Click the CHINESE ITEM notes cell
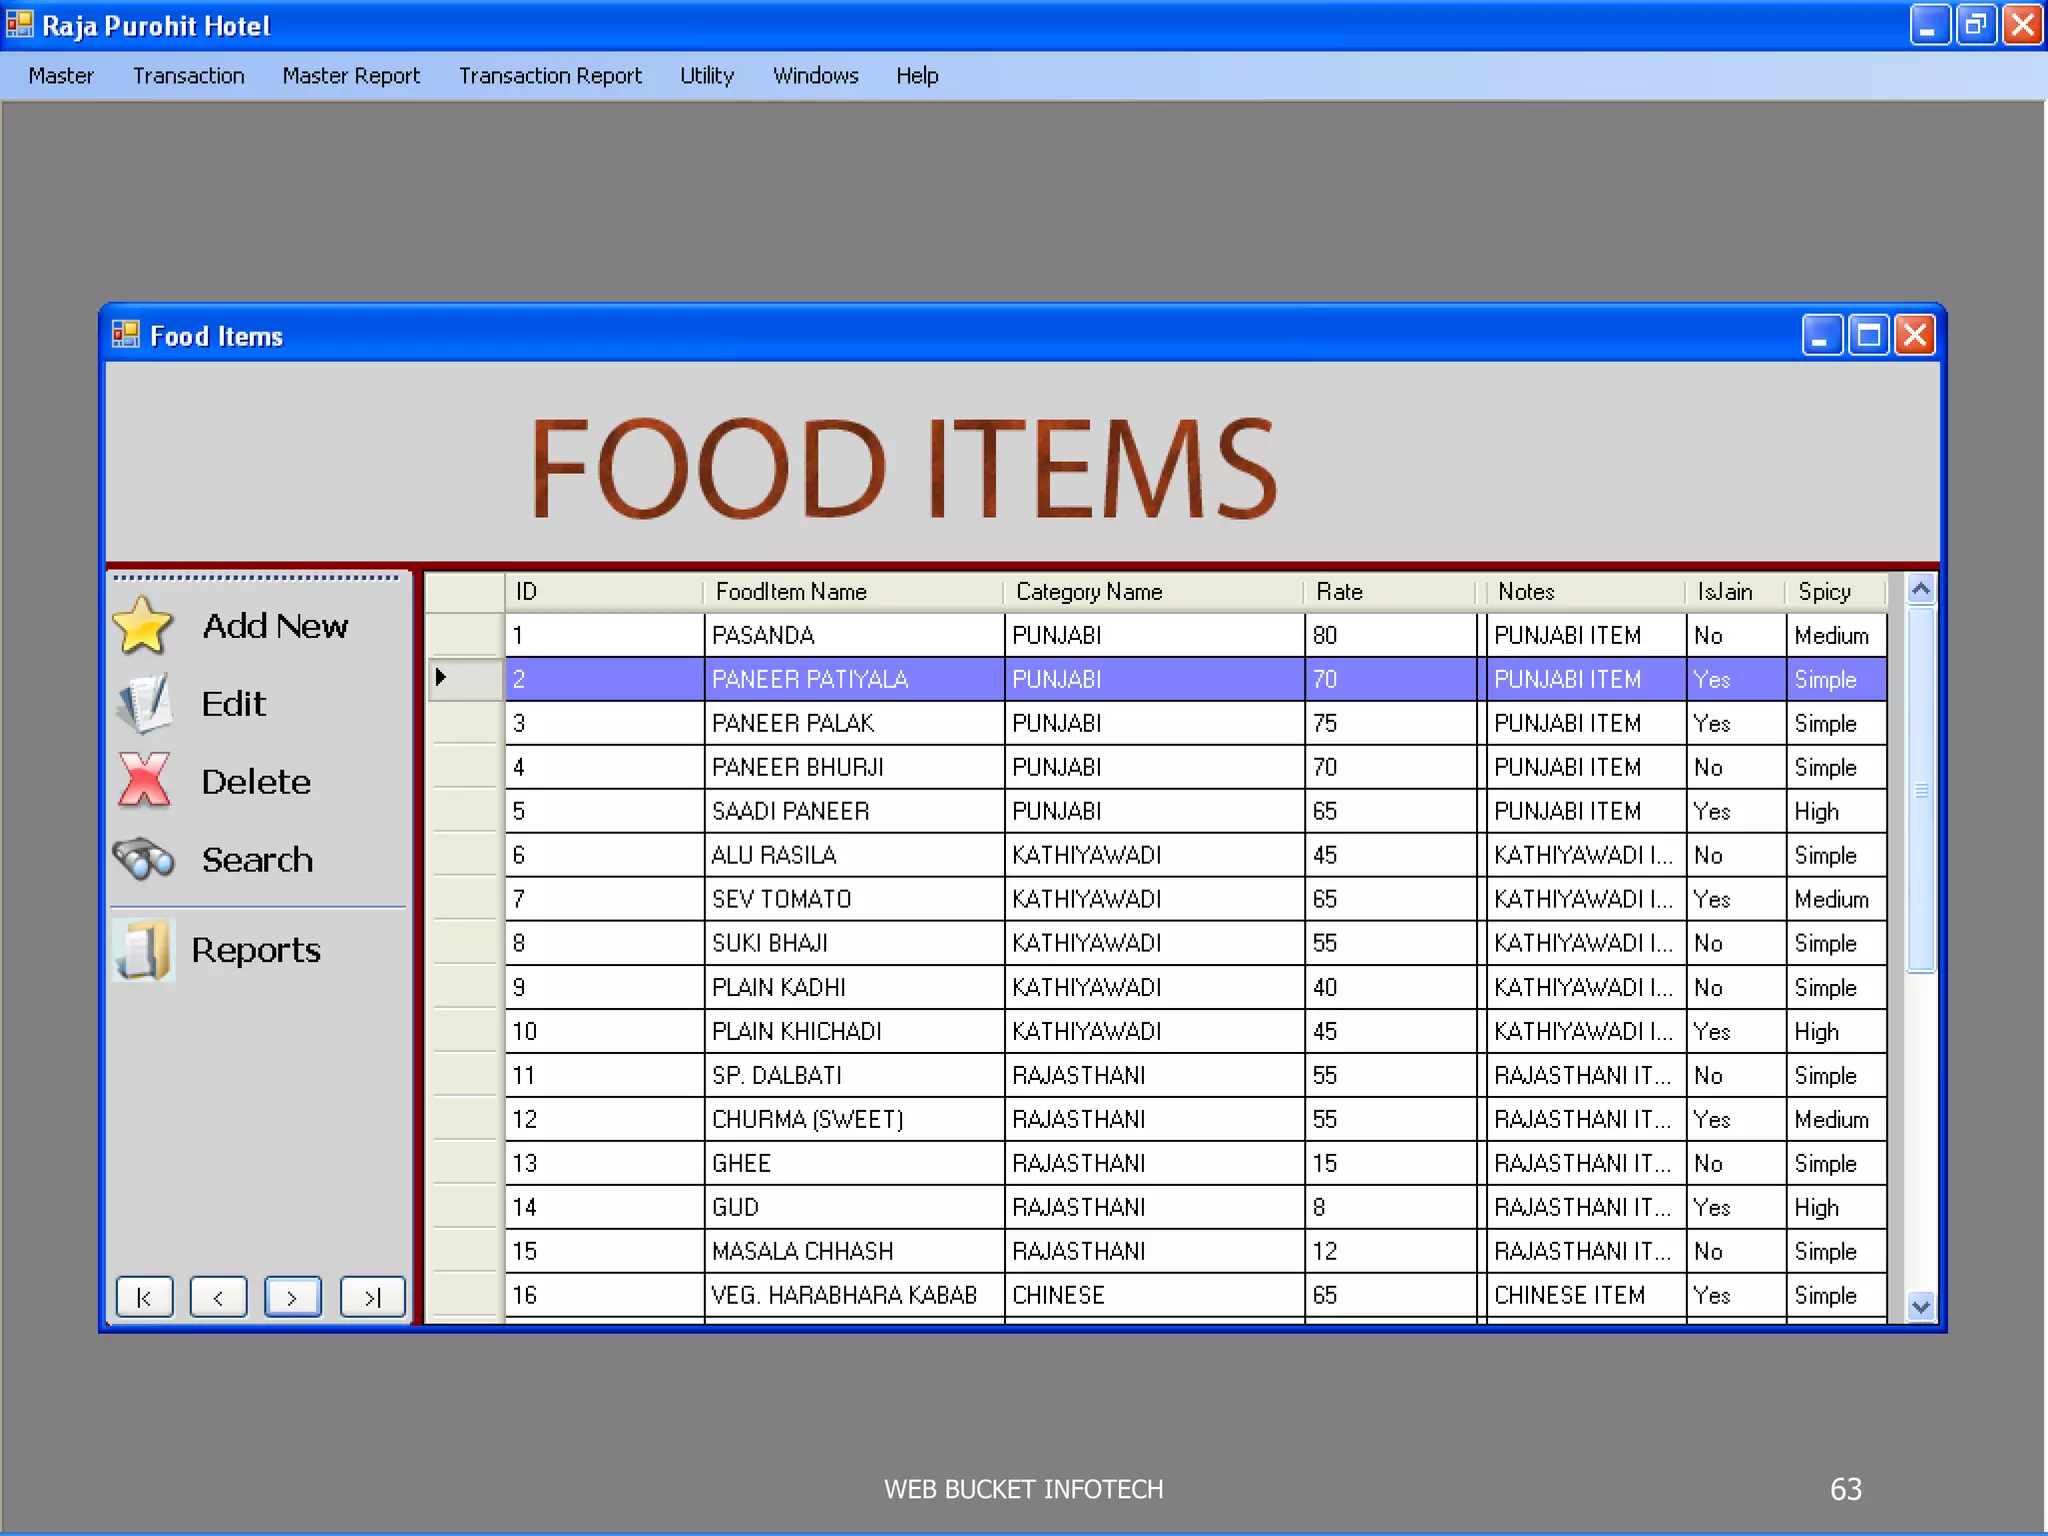 (x=1586, y=1295)
